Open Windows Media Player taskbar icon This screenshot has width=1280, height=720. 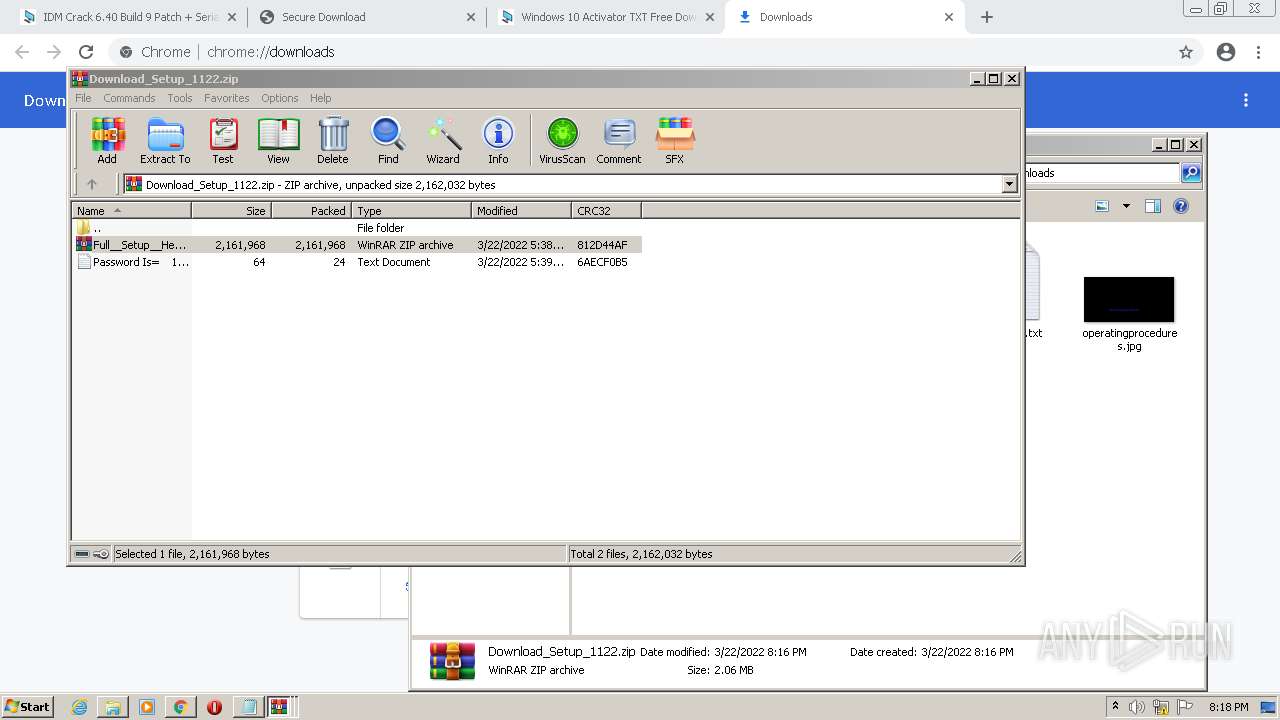click(147, 707)
